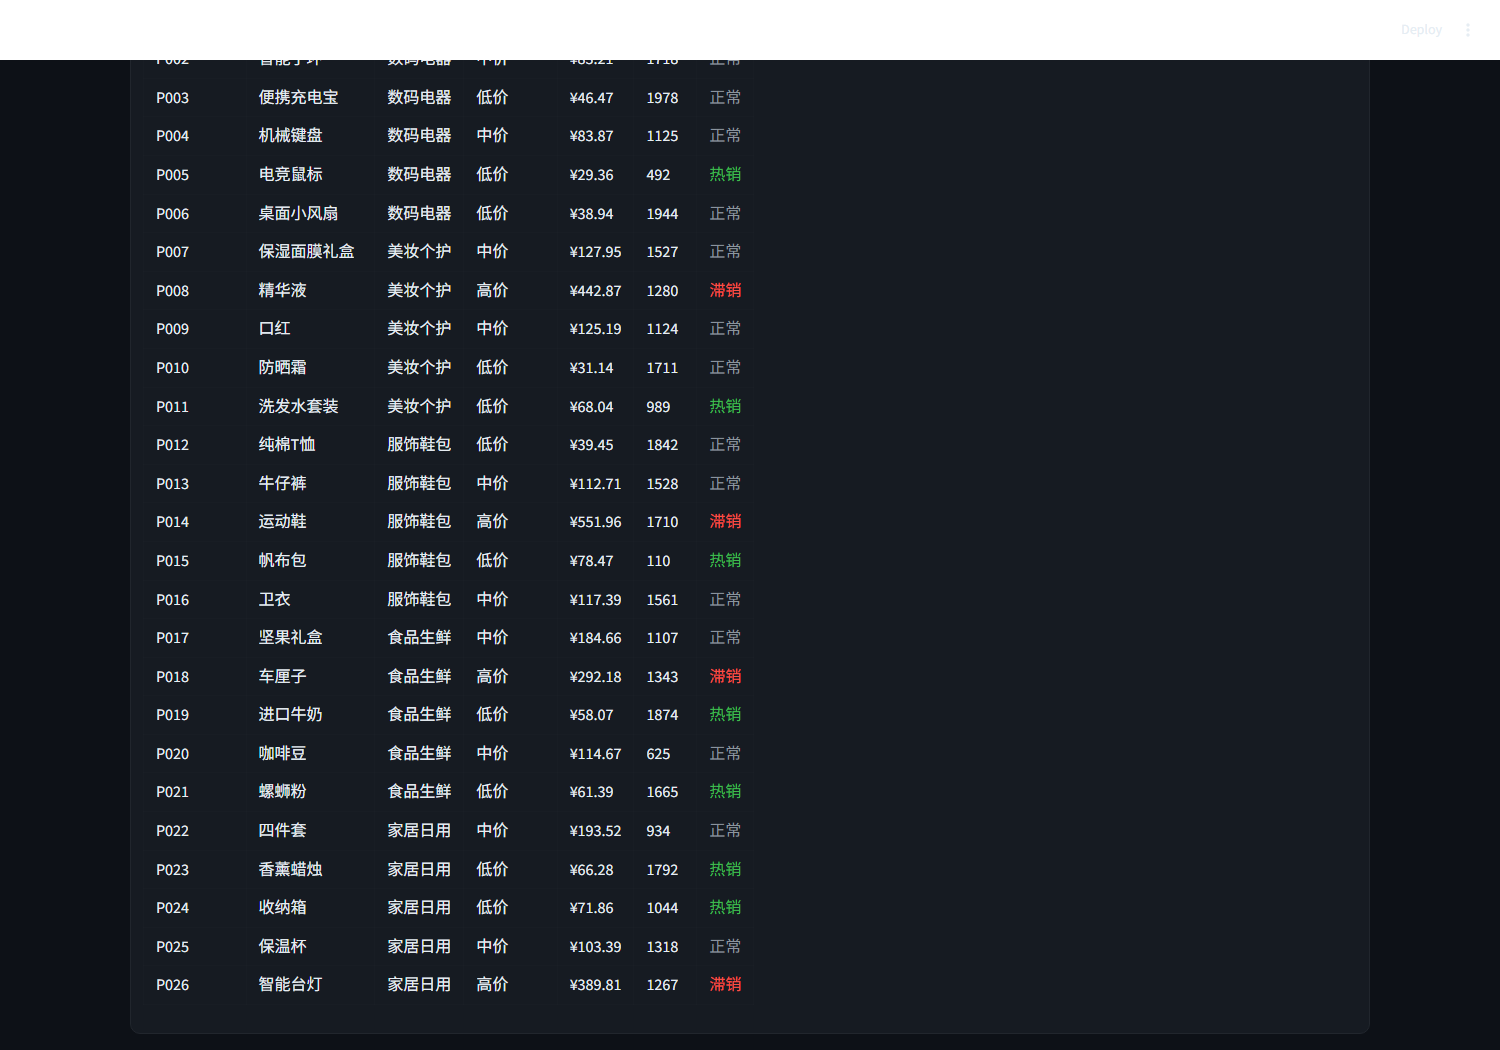Select 热销 status in P005 row
This screenshot has width=1500, height=1050.
pos(725,175)
